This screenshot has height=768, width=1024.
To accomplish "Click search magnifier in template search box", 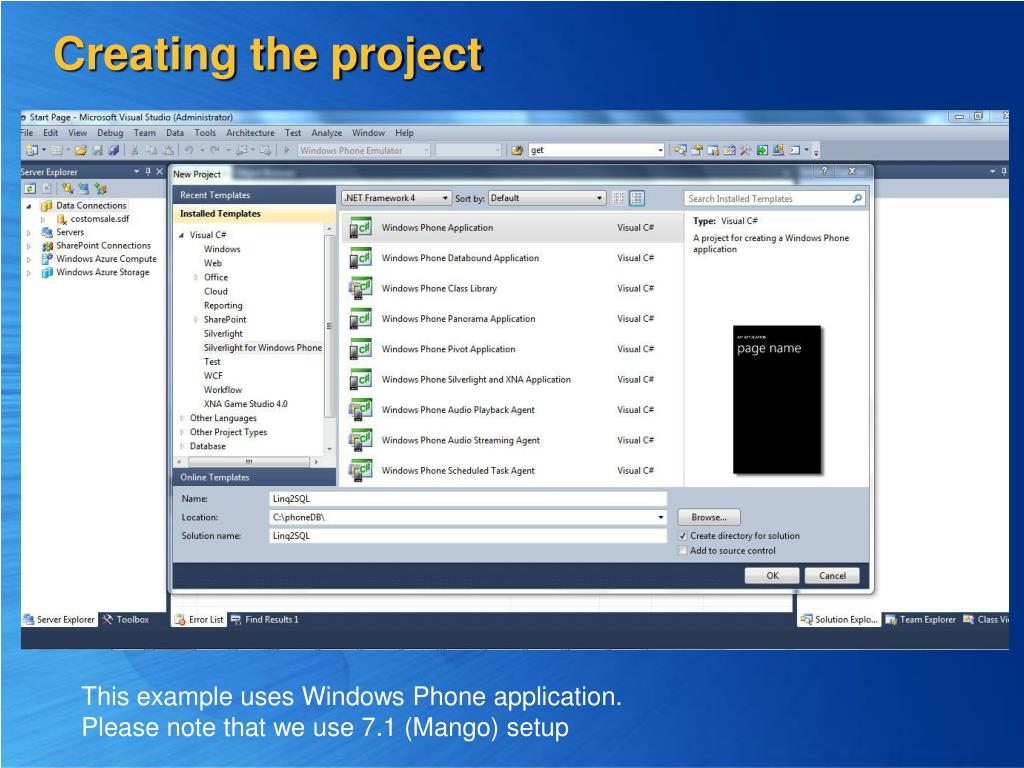I will pos(857,198).
